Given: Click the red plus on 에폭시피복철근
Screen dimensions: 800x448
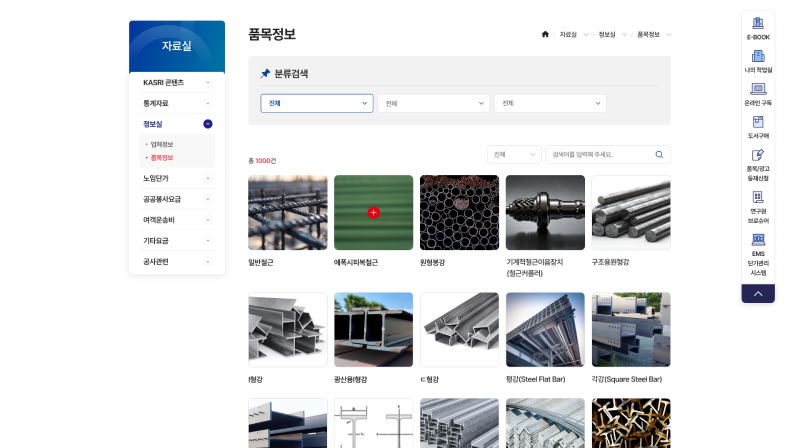Looking at the screenshot, I should tap(373, 212).
